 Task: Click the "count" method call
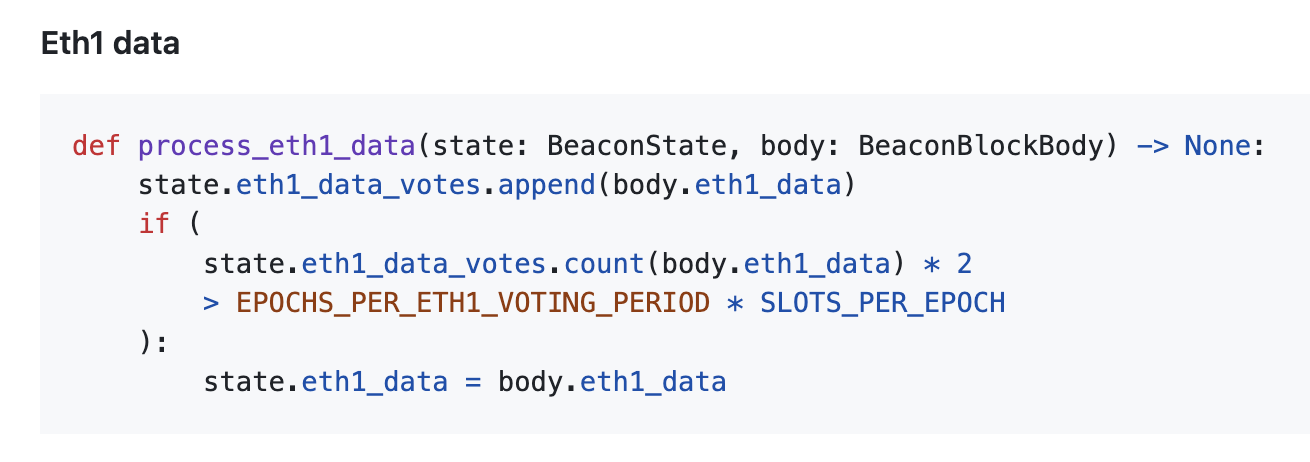tap(605, 264)
